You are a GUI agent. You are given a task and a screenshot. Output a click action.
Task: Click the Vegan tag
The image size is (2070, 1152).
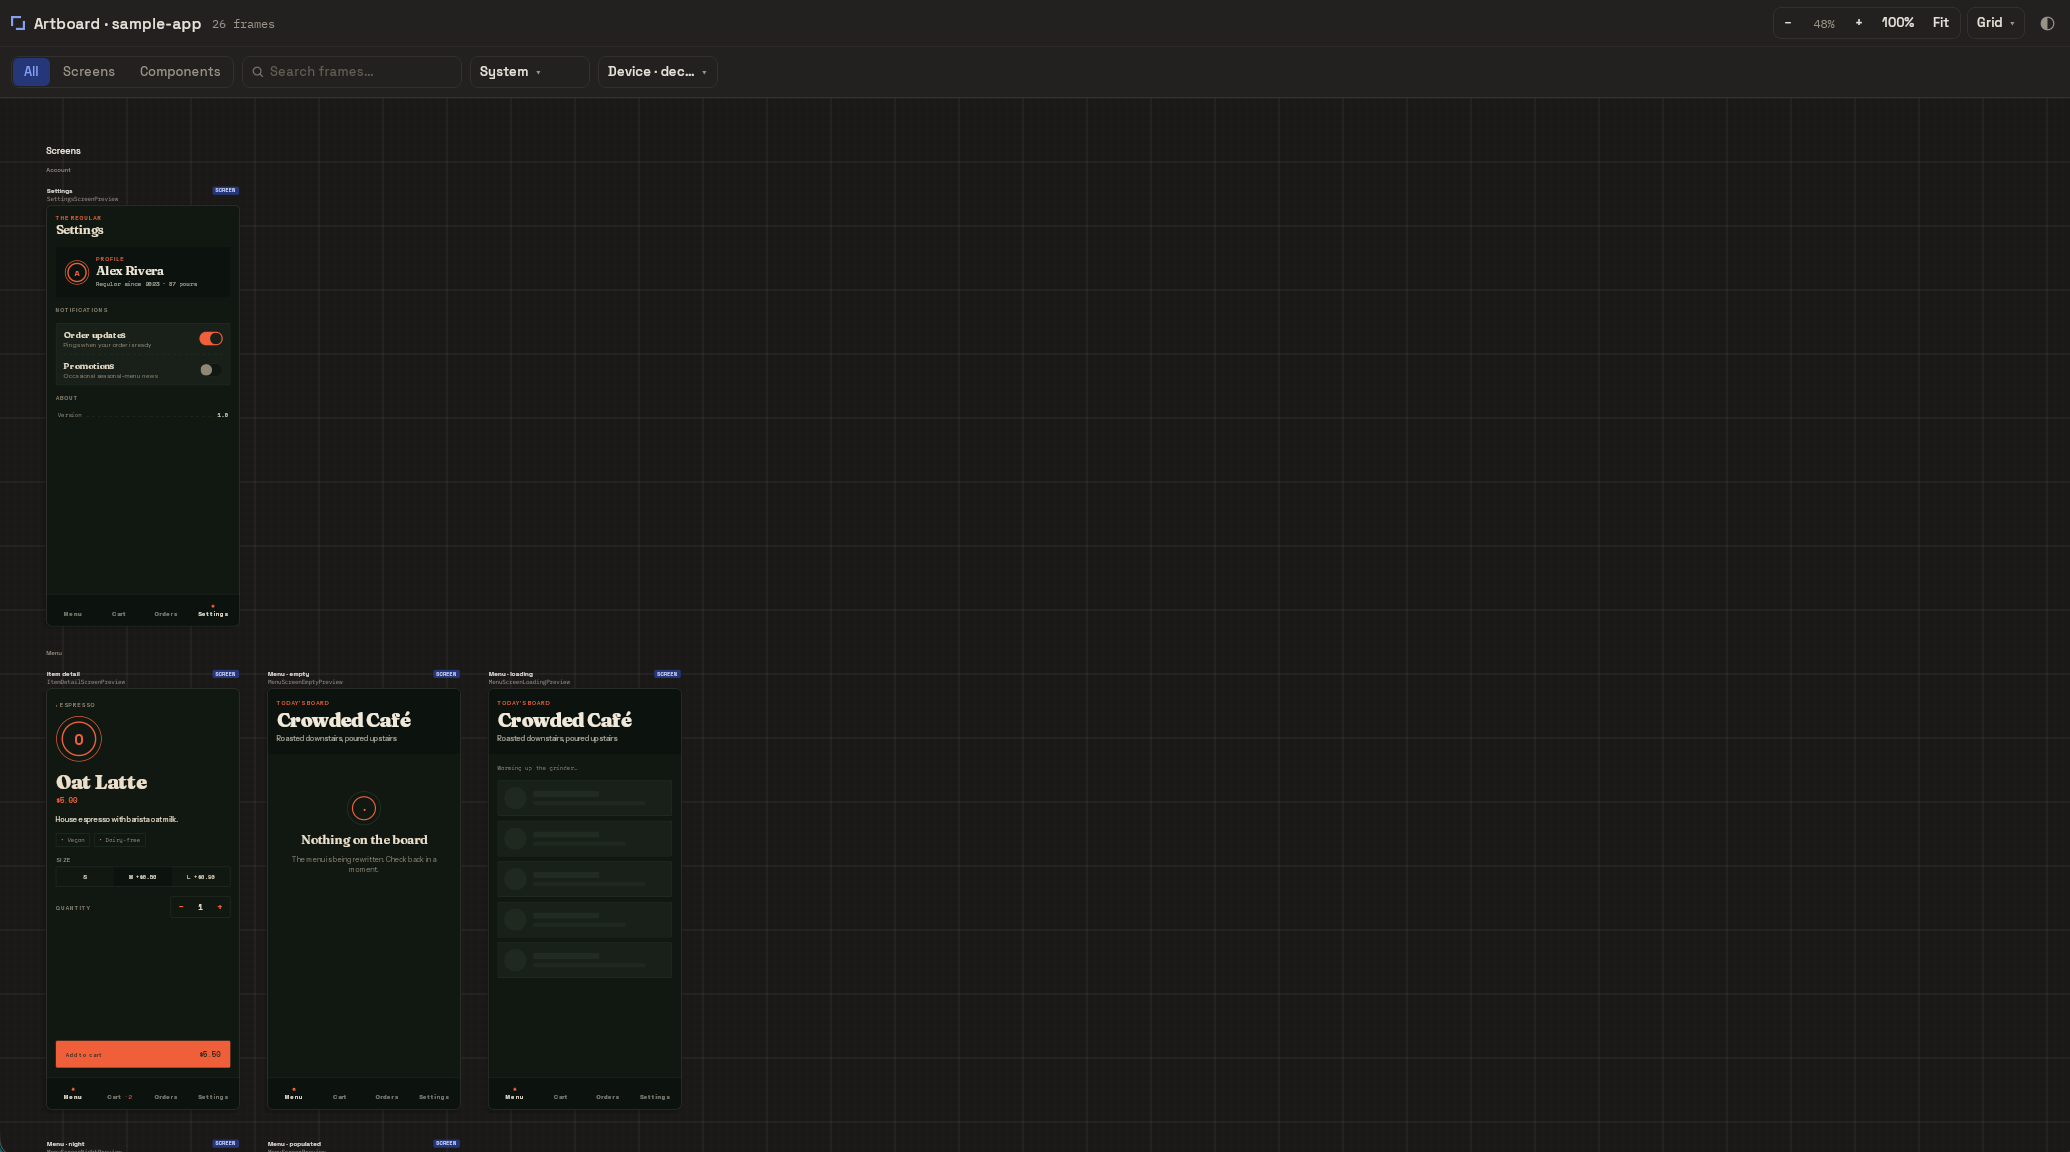point(73,840)
